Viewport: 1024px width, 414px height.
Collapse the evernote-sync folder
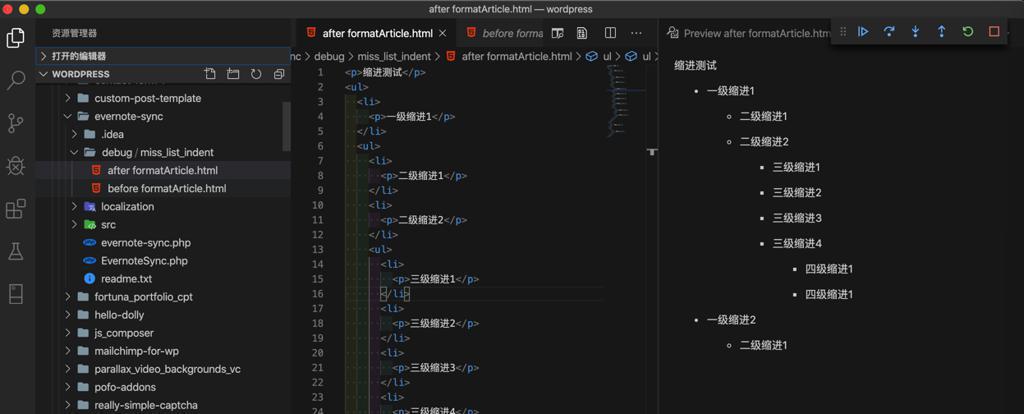tap(67, 116)
